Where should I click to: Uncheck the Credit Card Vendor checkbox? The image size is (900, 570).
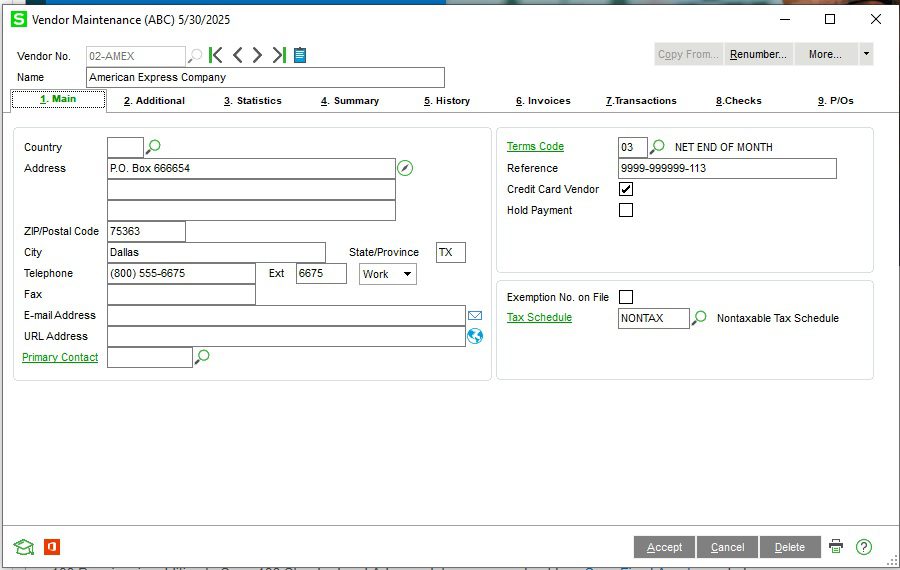[x=626, y=189]
